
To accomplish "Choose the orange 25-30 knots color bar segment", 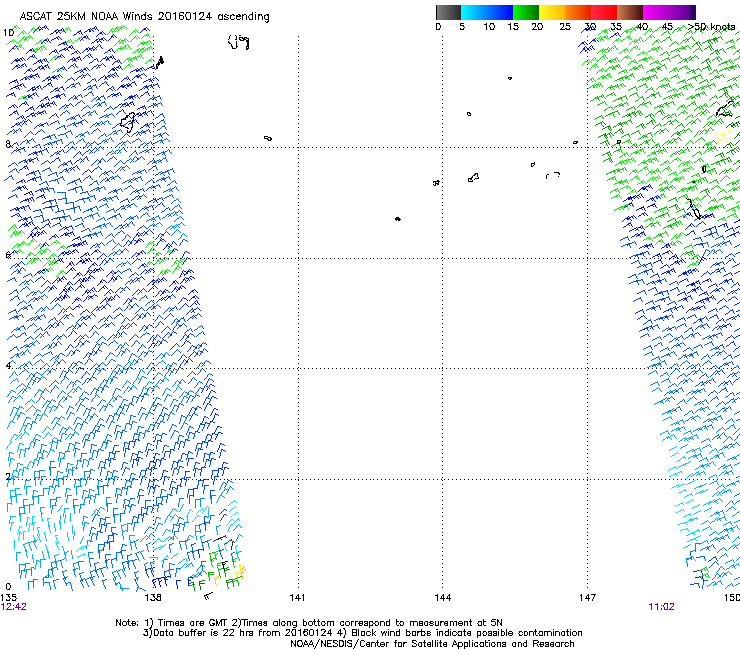I will pos(578,12).
